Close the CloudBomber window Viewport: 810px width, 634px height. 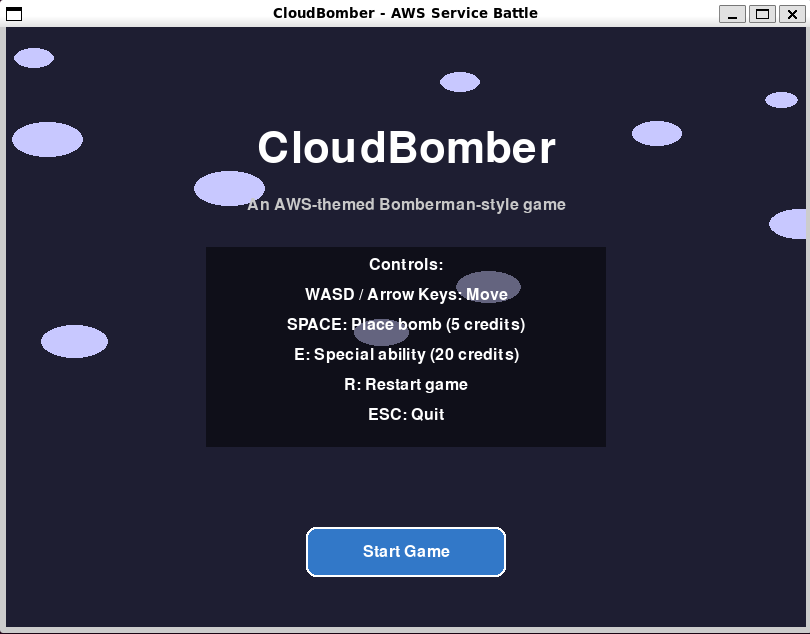[792, 14]
